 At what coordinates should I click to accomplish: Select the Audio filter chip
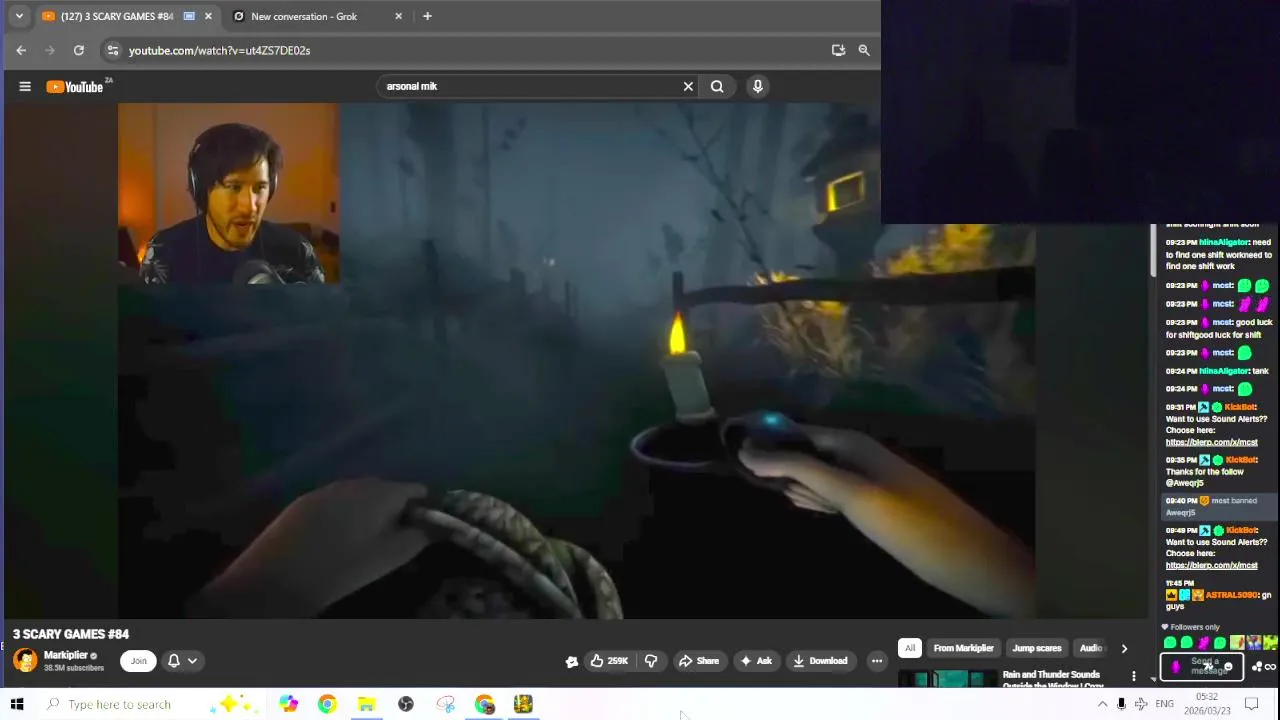point(1090,648)
